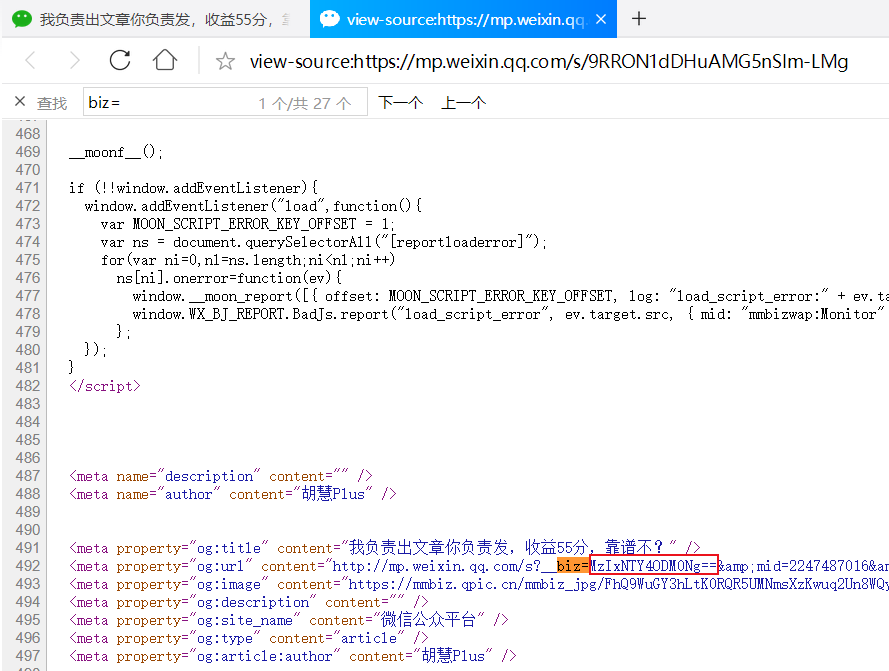Go forward with the browser forward arrow
This screenshot has height=671, width=889.
[74, 60]
